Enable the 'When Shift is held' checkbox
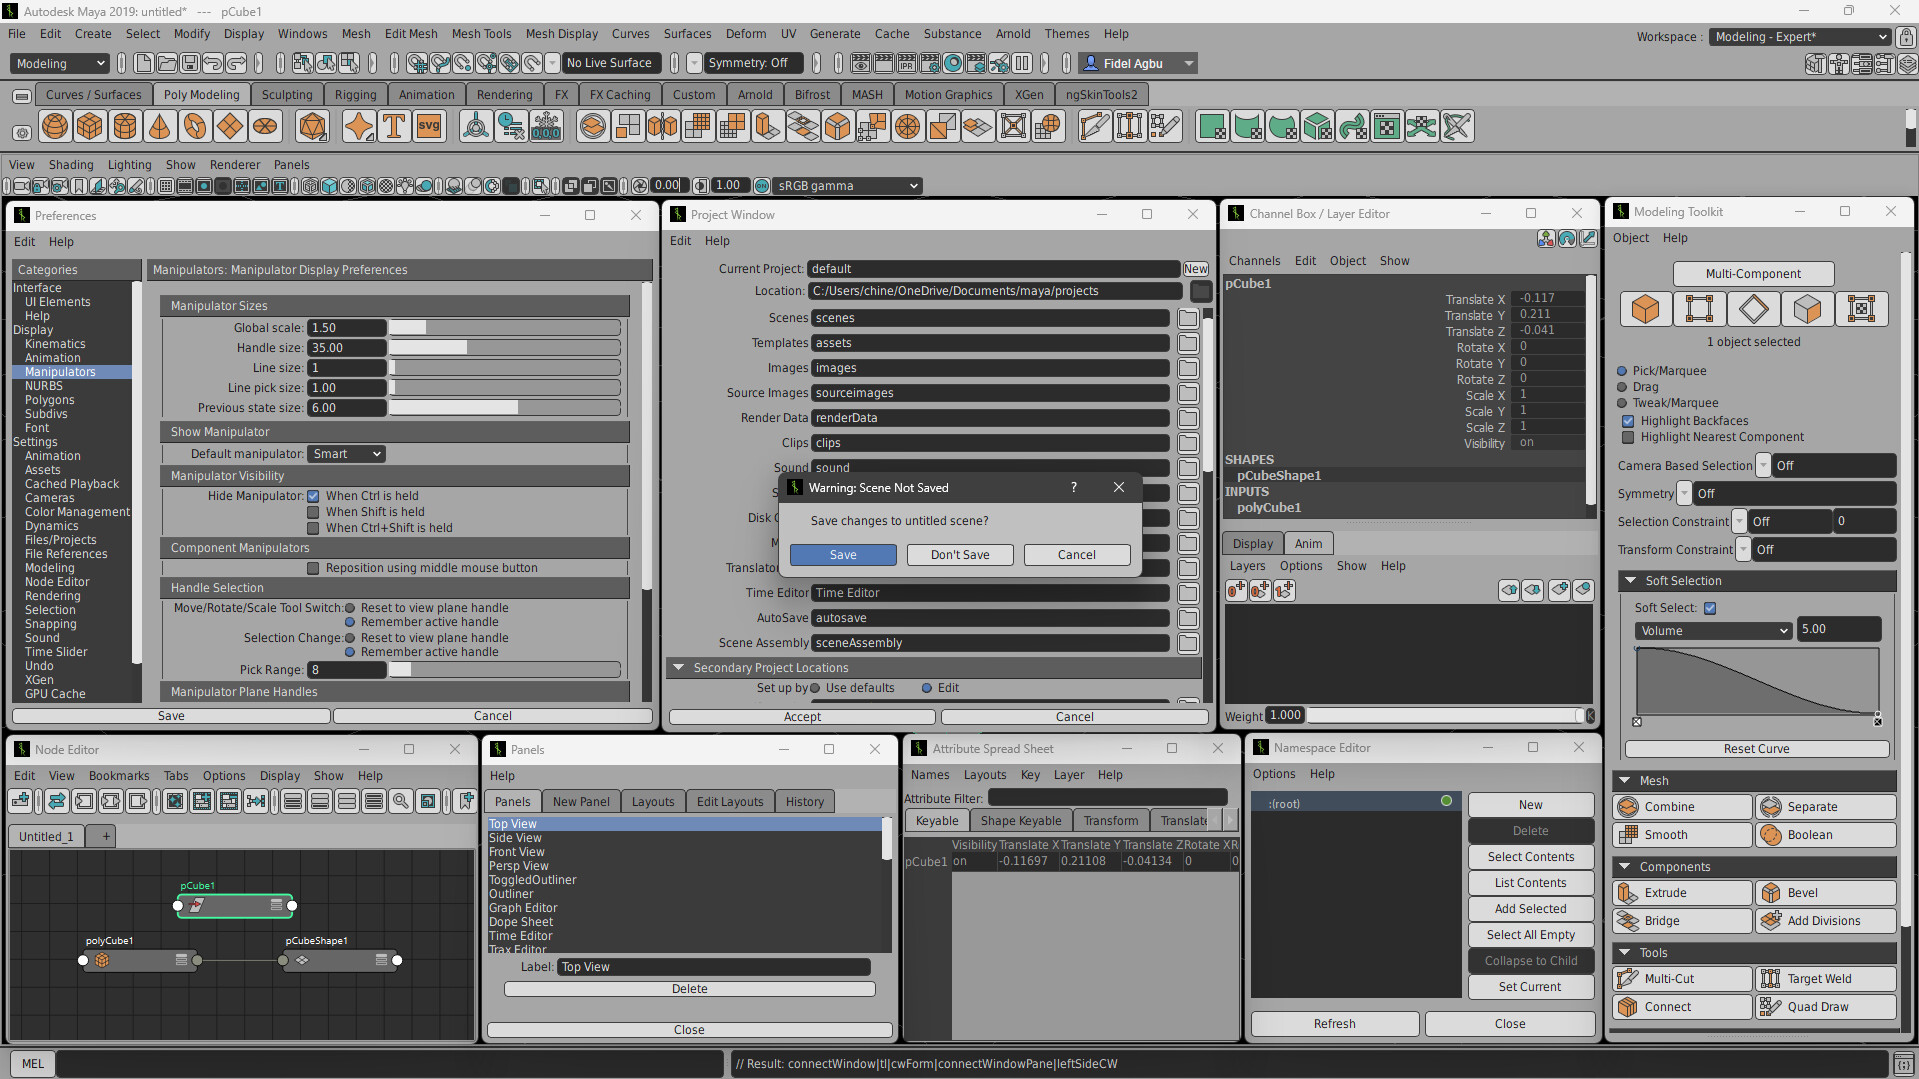Image resolution: width=1919 pixels, height=1079 pixels. click(313, 512)
